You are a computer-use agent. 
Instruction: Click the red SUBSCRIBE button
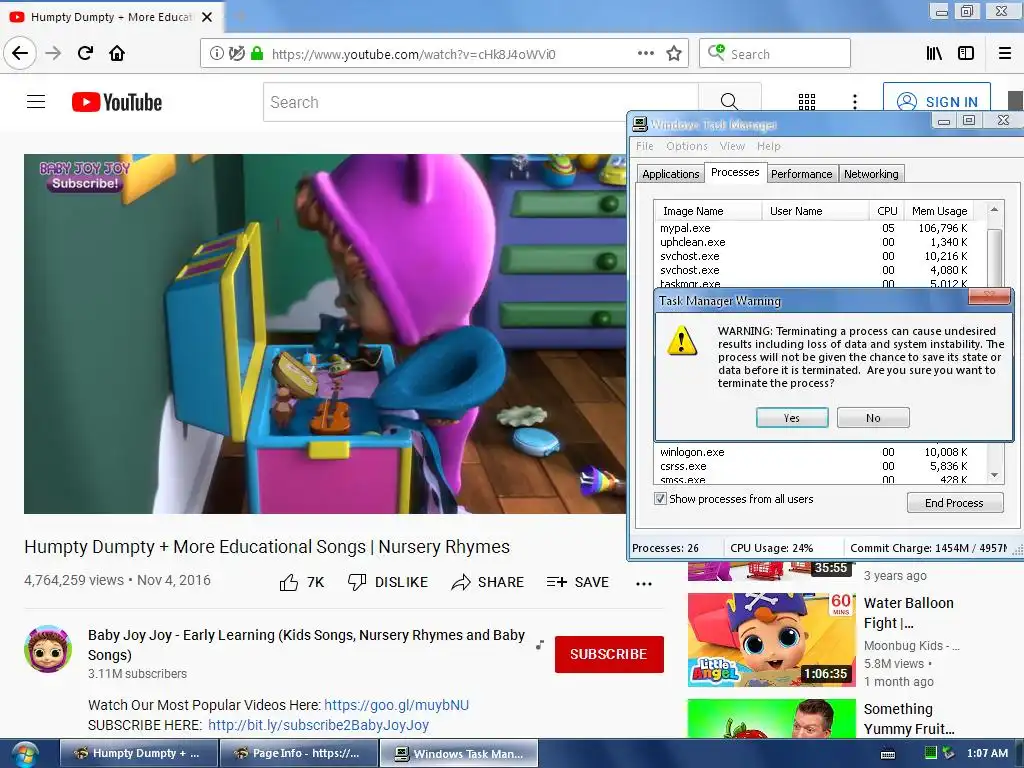[x=609, y=654]
